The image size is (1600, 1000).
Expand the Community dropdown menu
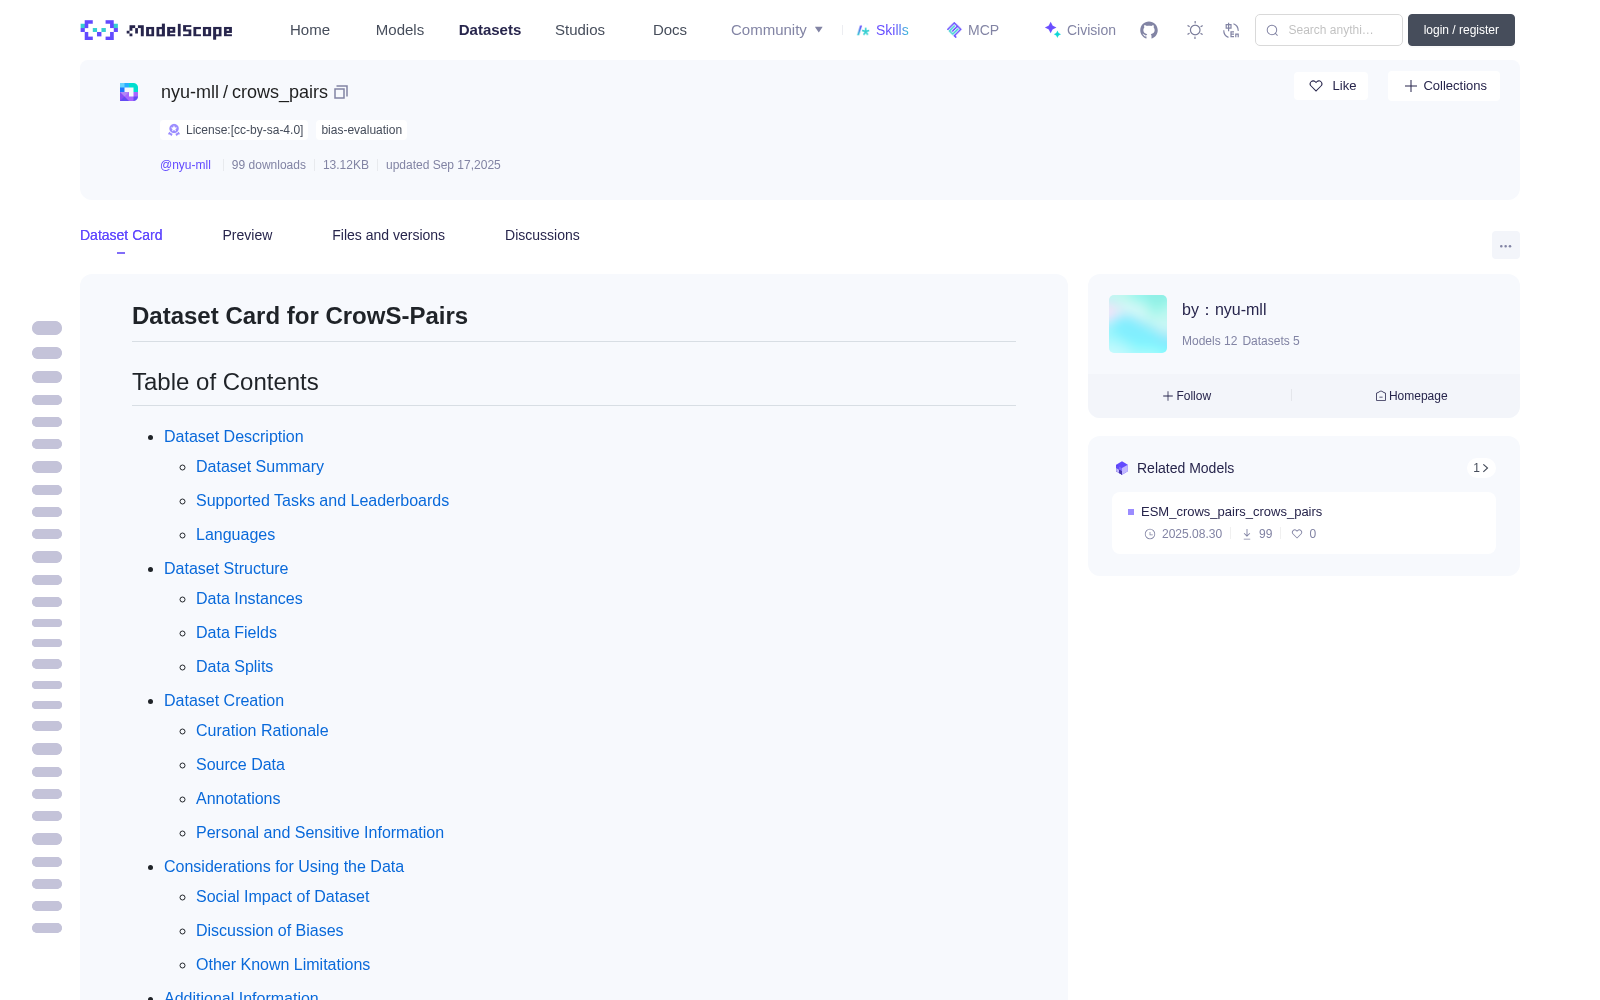(777, 30)
